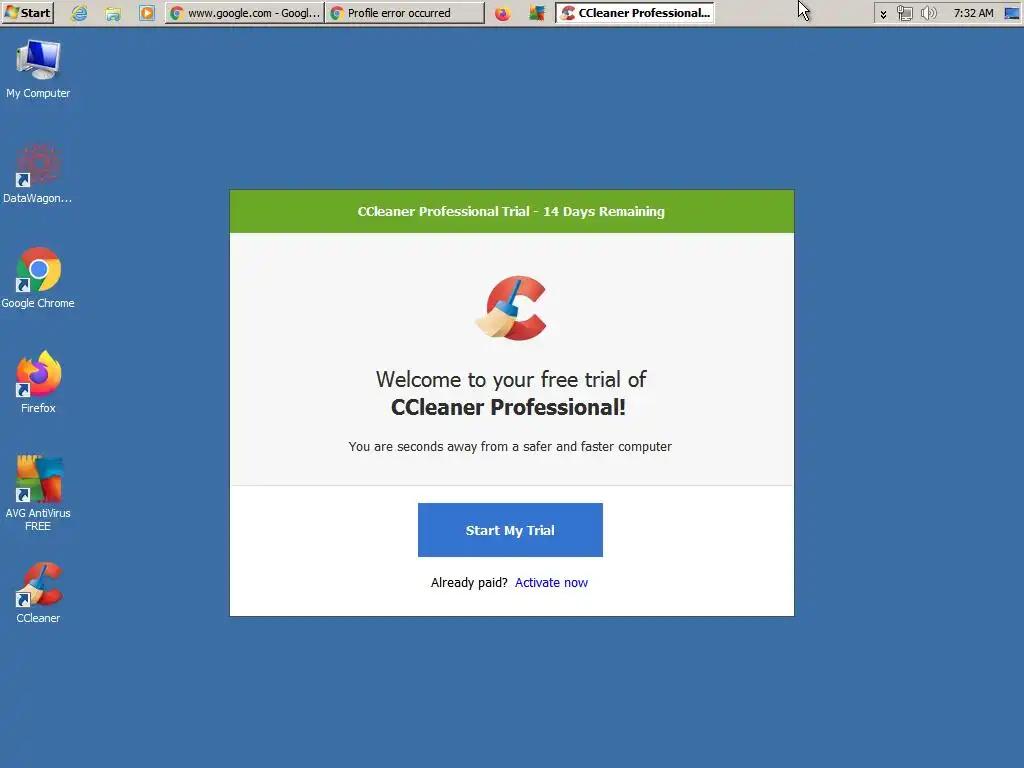Click the CCleaner logo in the trial dialog

(x=511, y=308)
